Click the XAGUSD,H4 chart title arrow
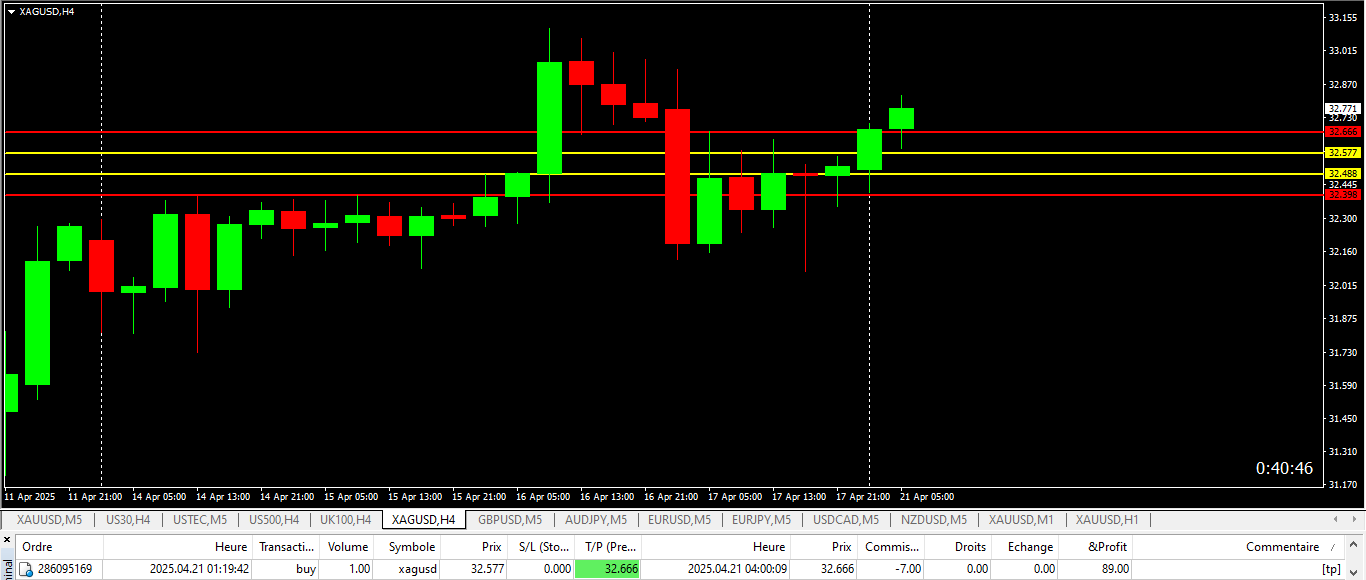The image size is (1366, 580). [11, 11]
